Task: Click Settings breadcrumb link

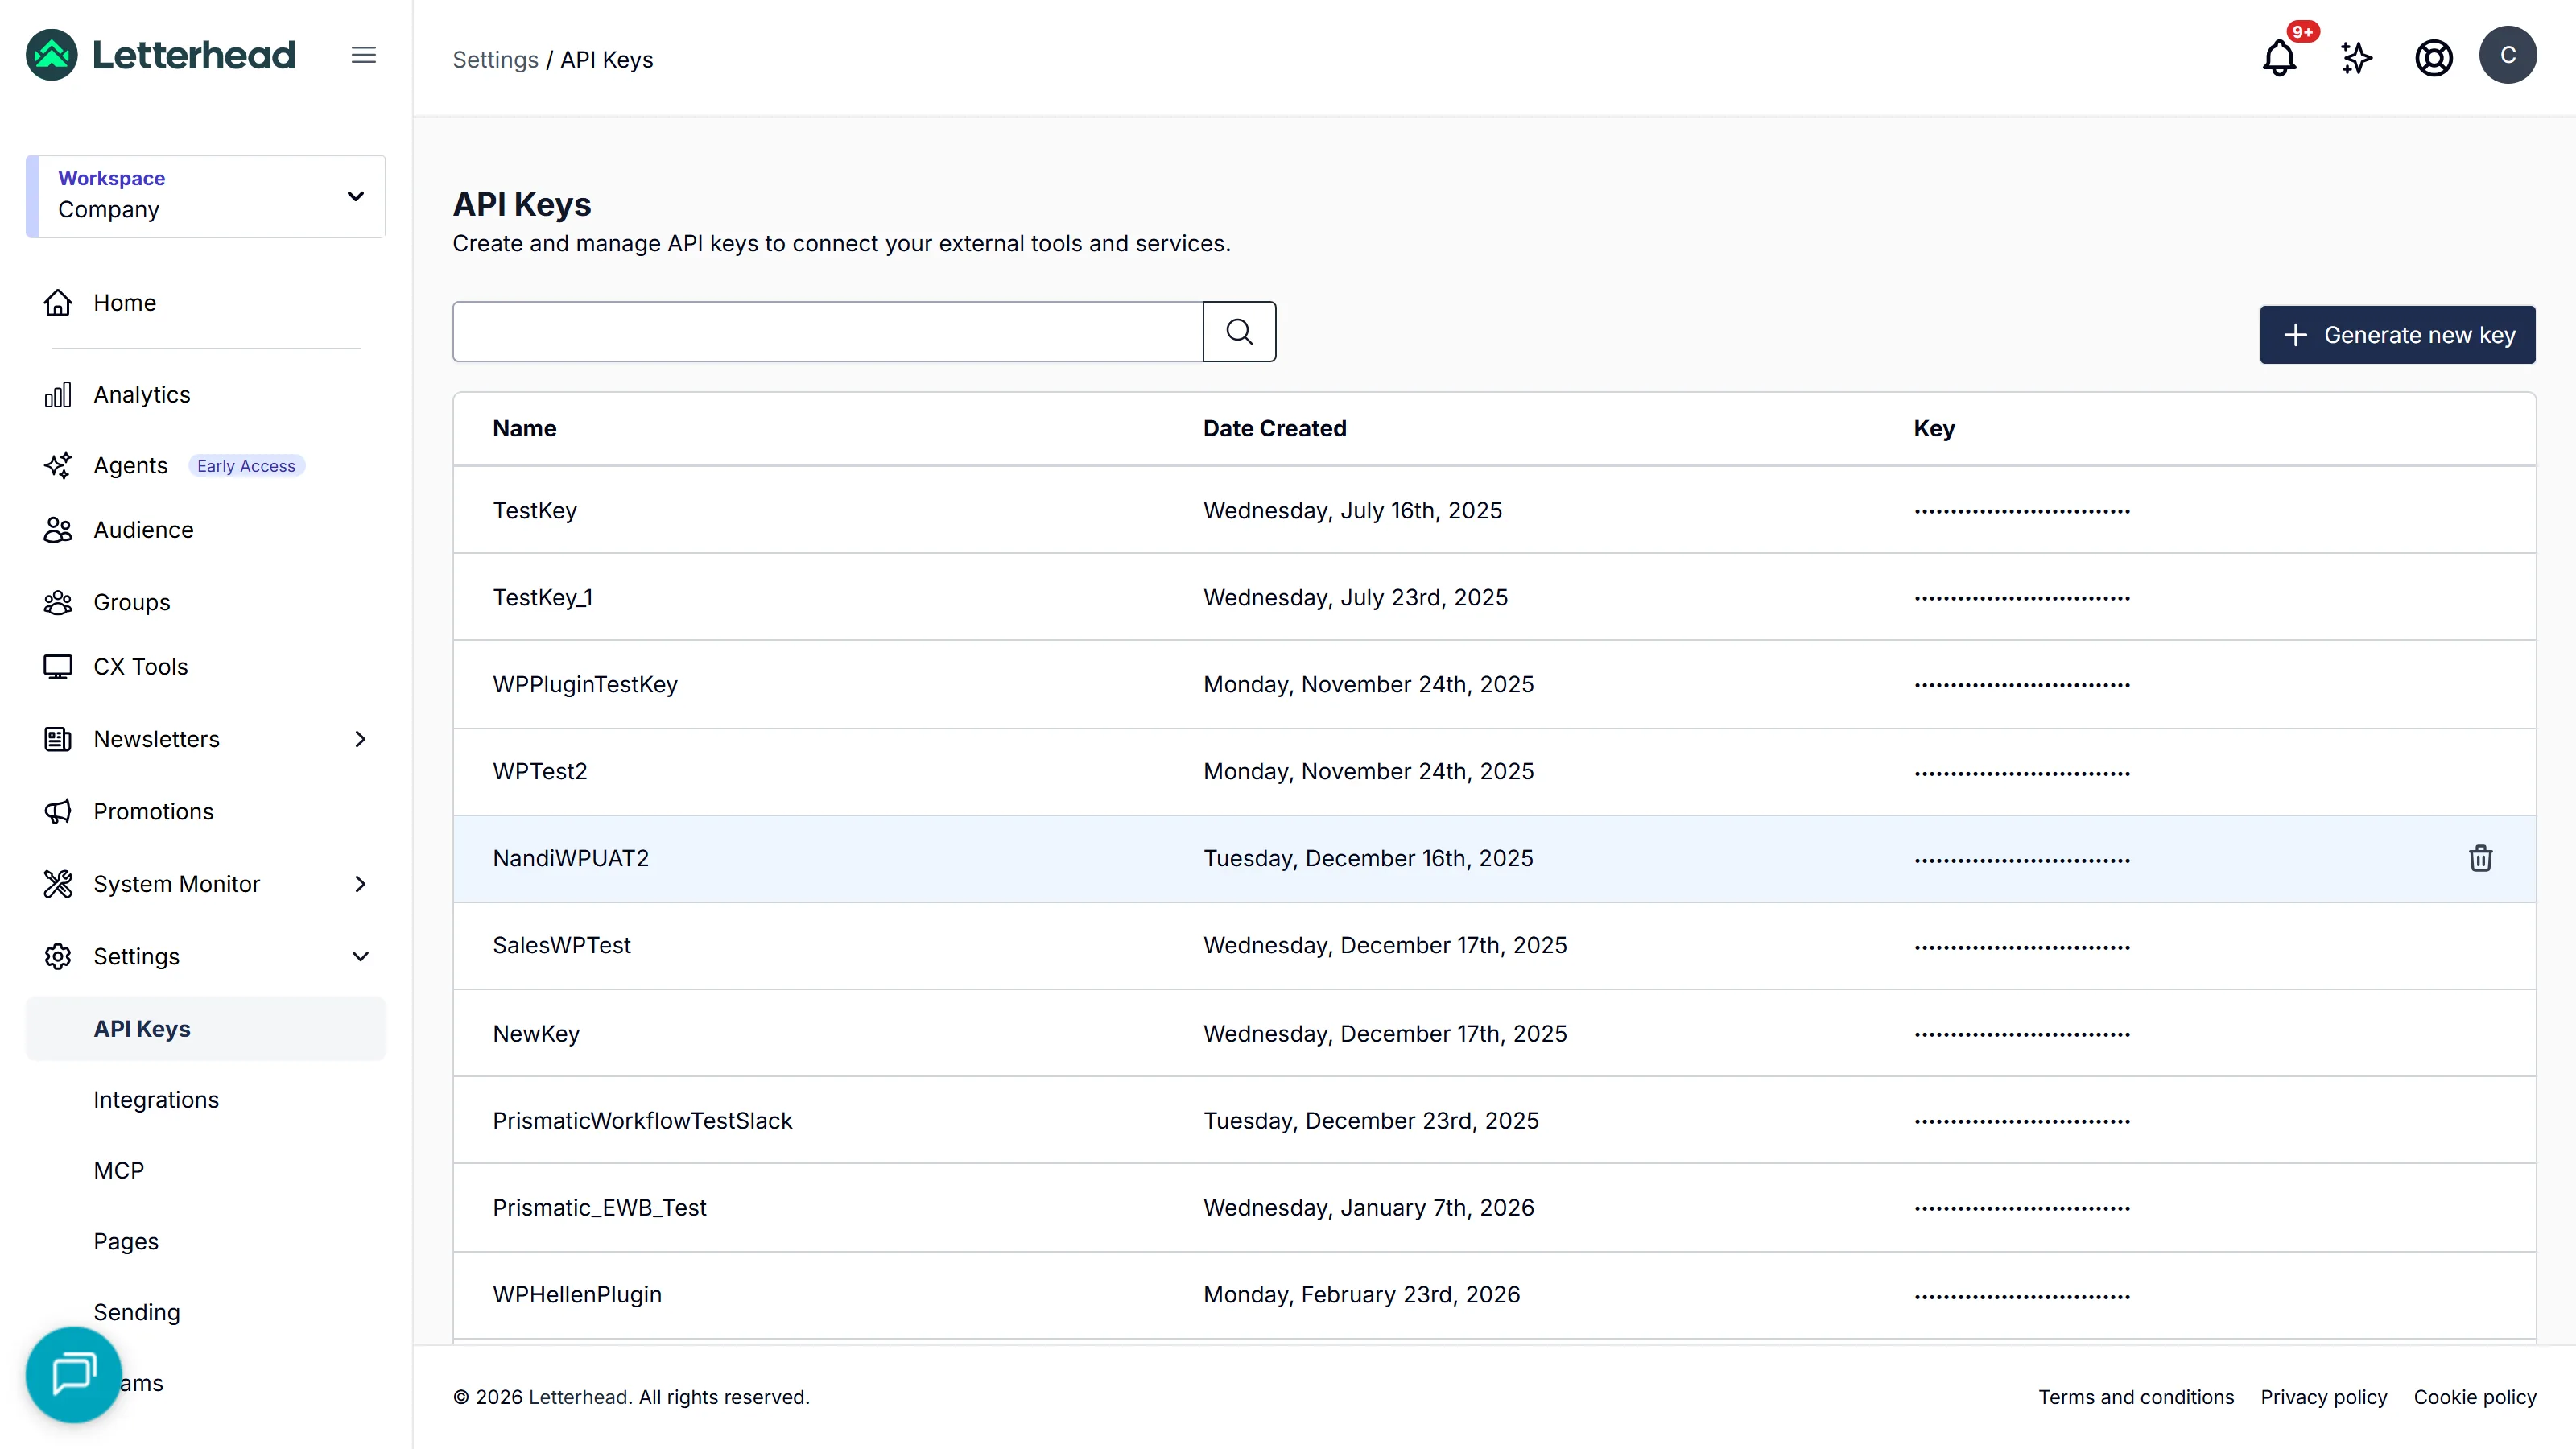Action: click(x=495, y=60)
